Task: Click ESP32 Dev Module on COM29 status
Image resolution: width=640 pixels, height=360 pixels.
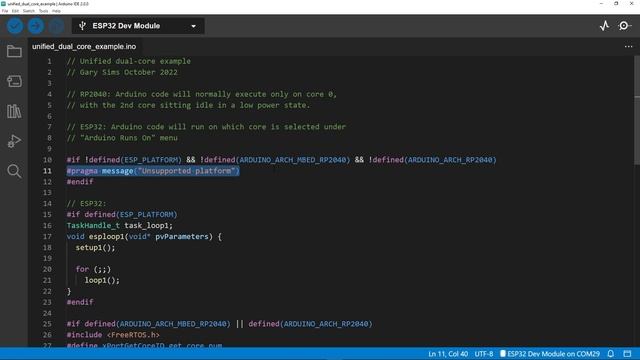Action: (550, 354)
